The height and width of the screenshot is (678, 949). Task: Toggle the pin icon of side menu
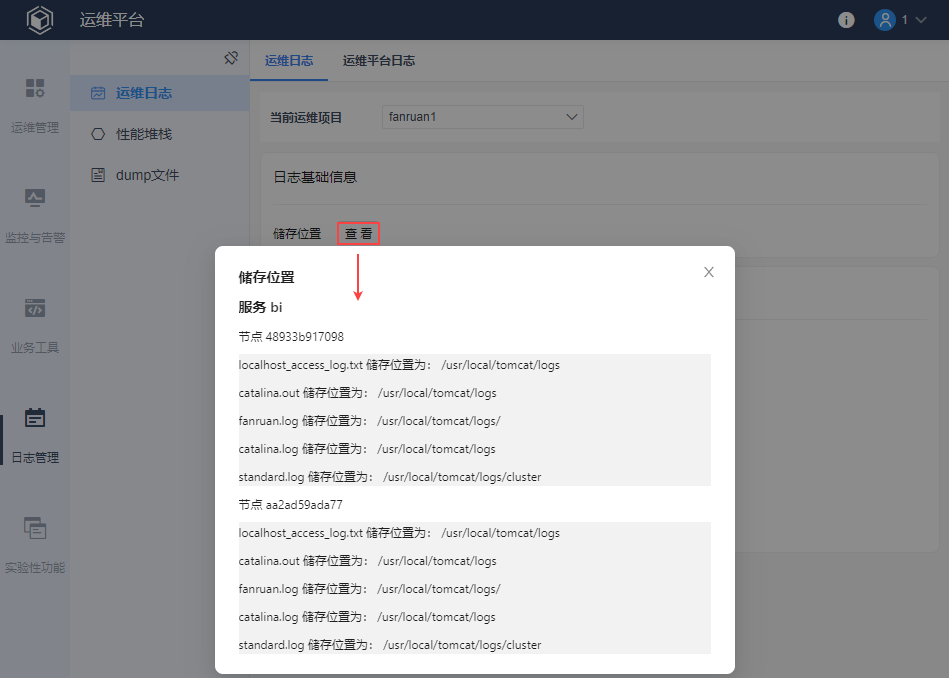tap(231, 58)
